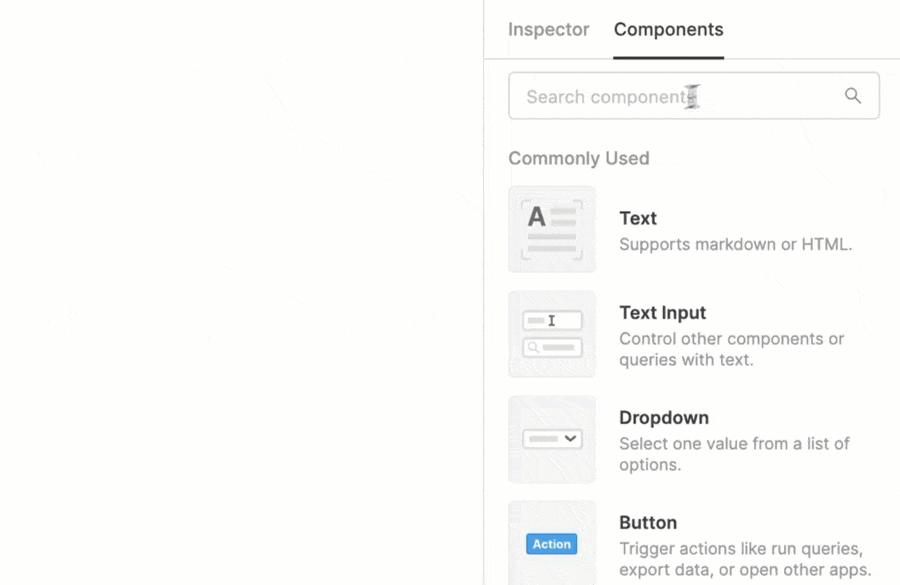Pick the Dropdown component thumbnail icon
Viewport: 900px width, 585px height.
pos(552,439)
